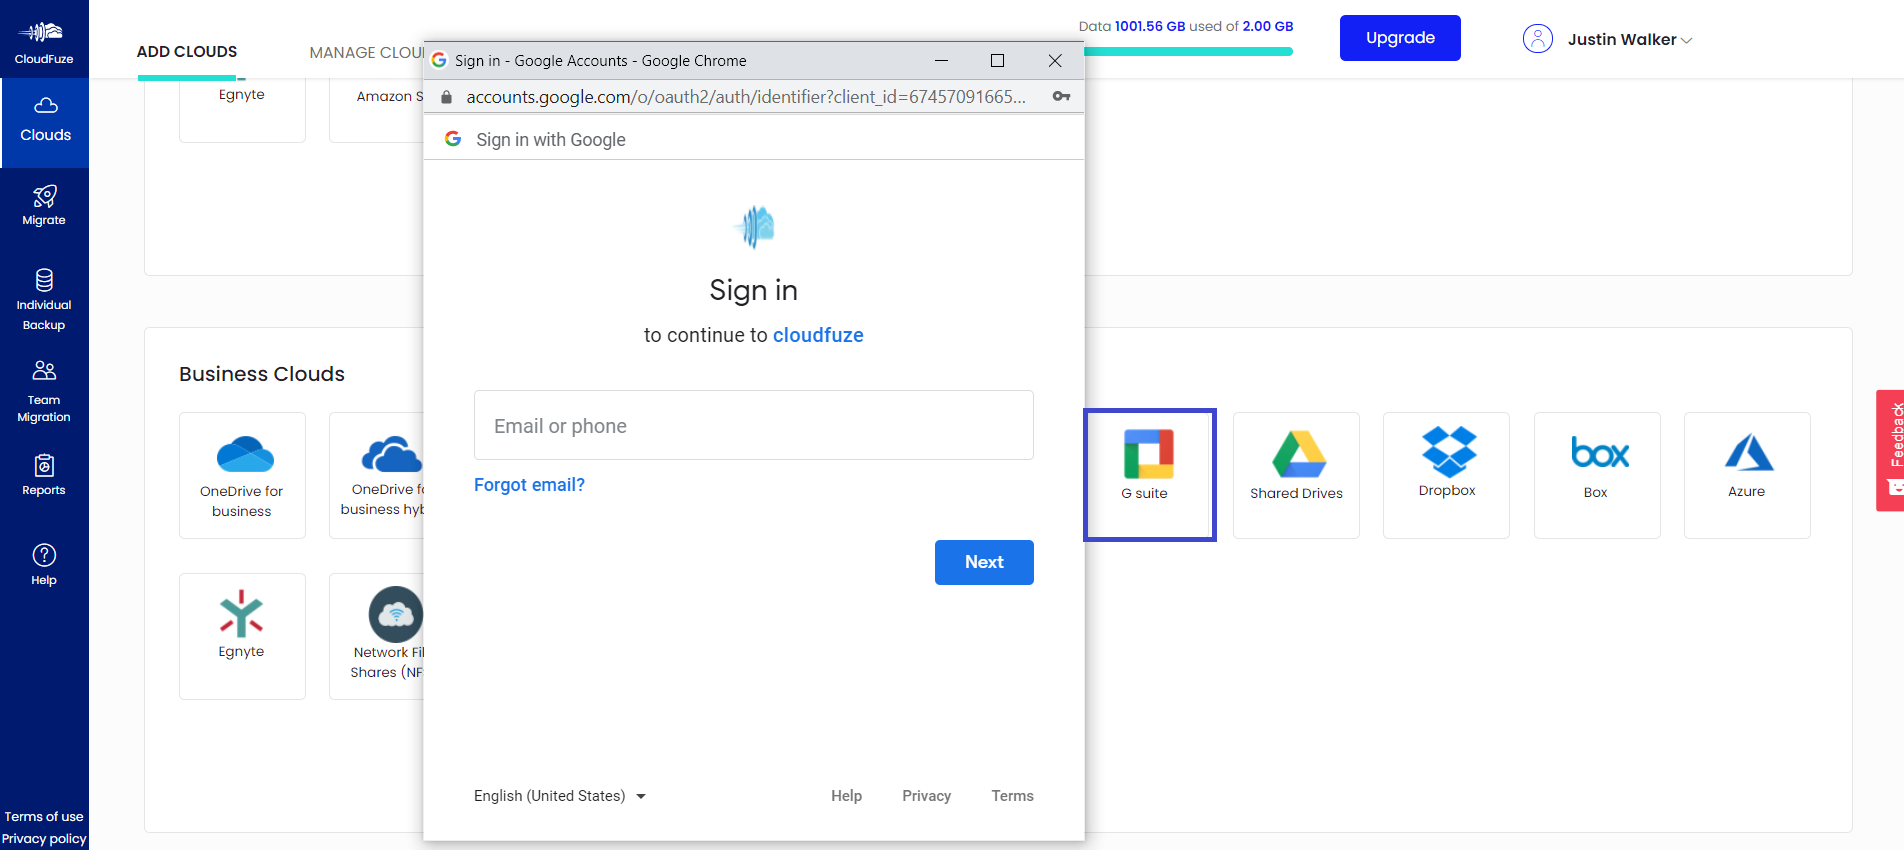Click the password key icon in address bar
The height and width of the screenshot is (850, 1904).
pyautogui.click(x=1061, y=97)
